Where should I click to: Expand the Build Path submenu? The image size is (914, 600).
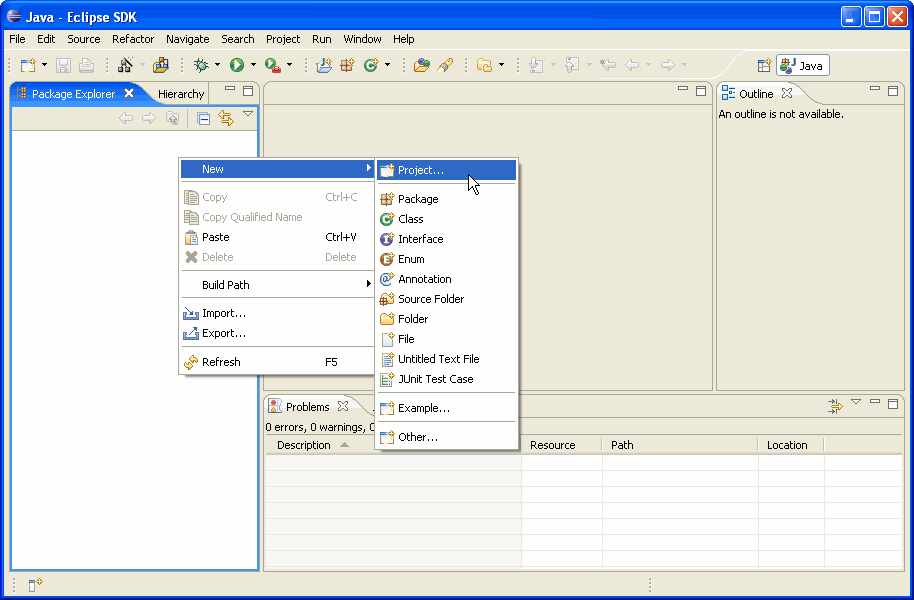coord(277,285)
